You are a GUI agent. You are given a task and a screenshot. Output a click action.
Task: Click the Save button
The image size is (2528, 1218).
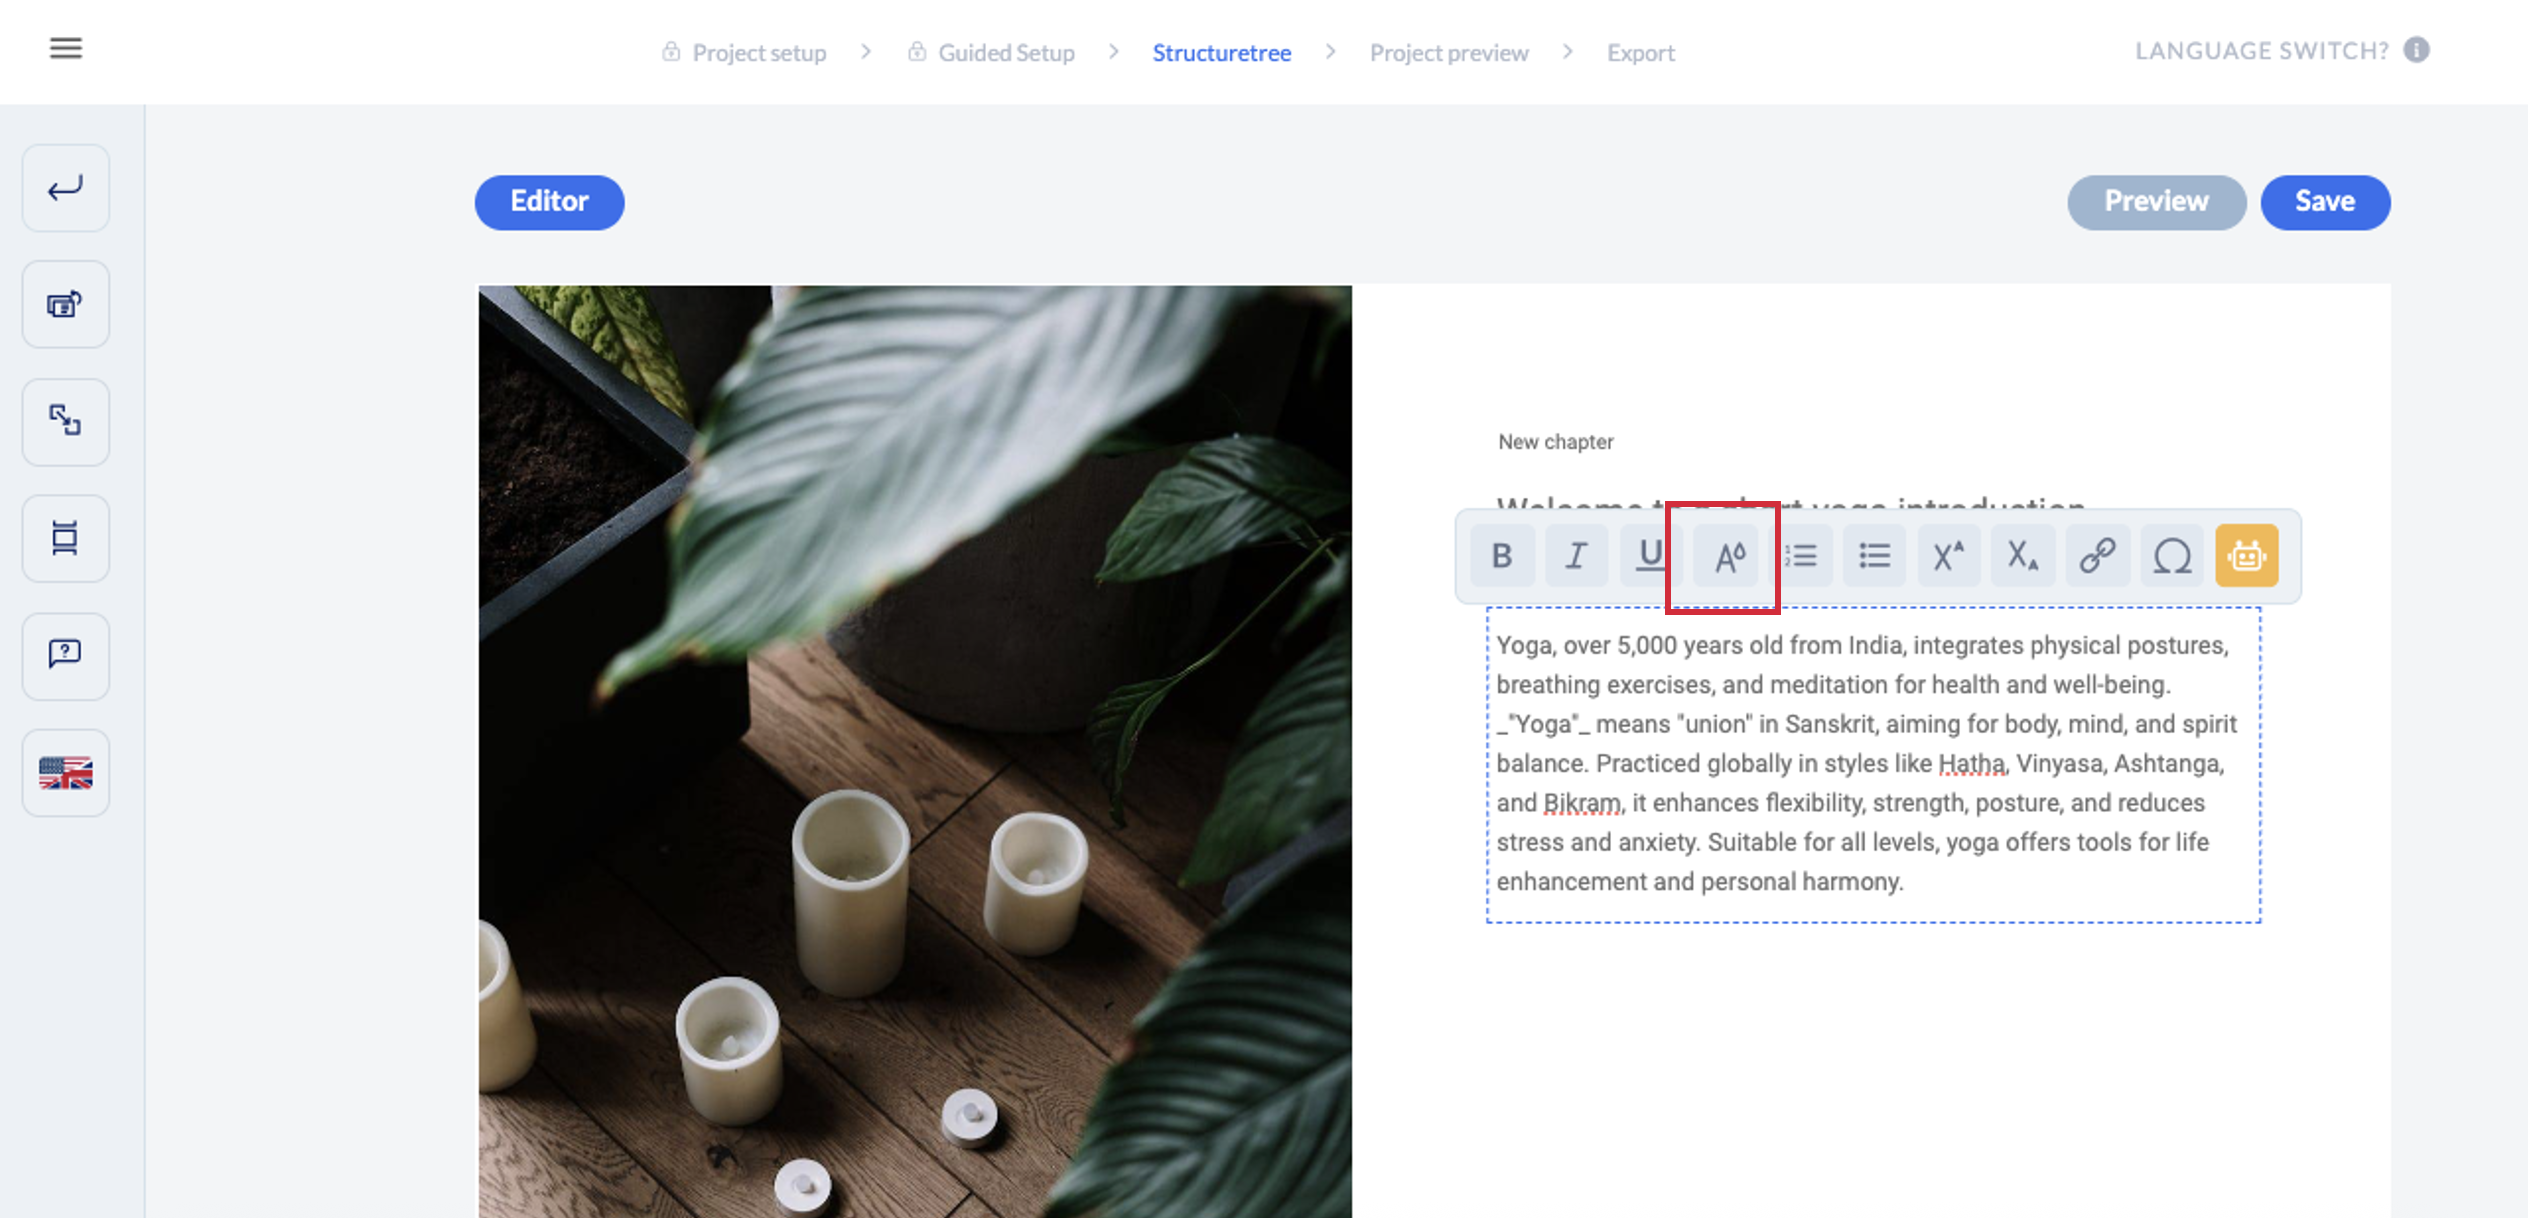2324,202
